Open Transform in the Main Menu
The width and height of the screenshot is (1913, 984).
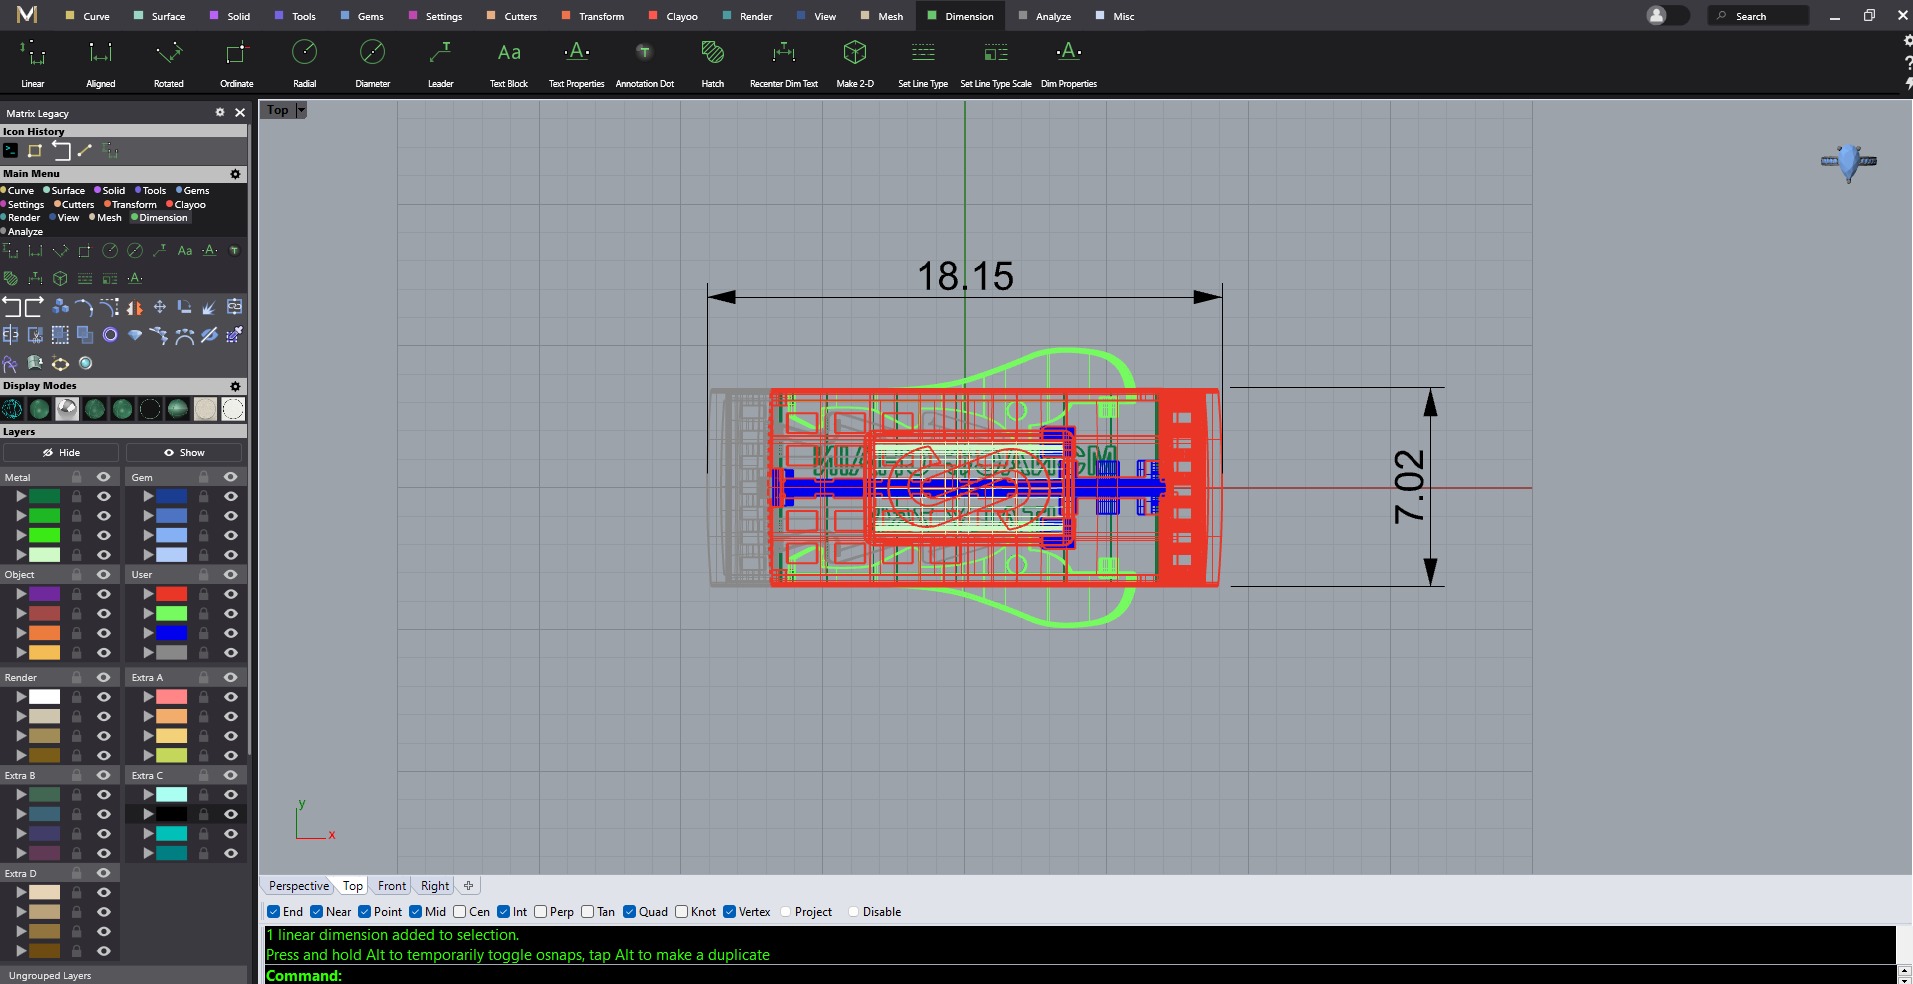click(x=131, y=204)
